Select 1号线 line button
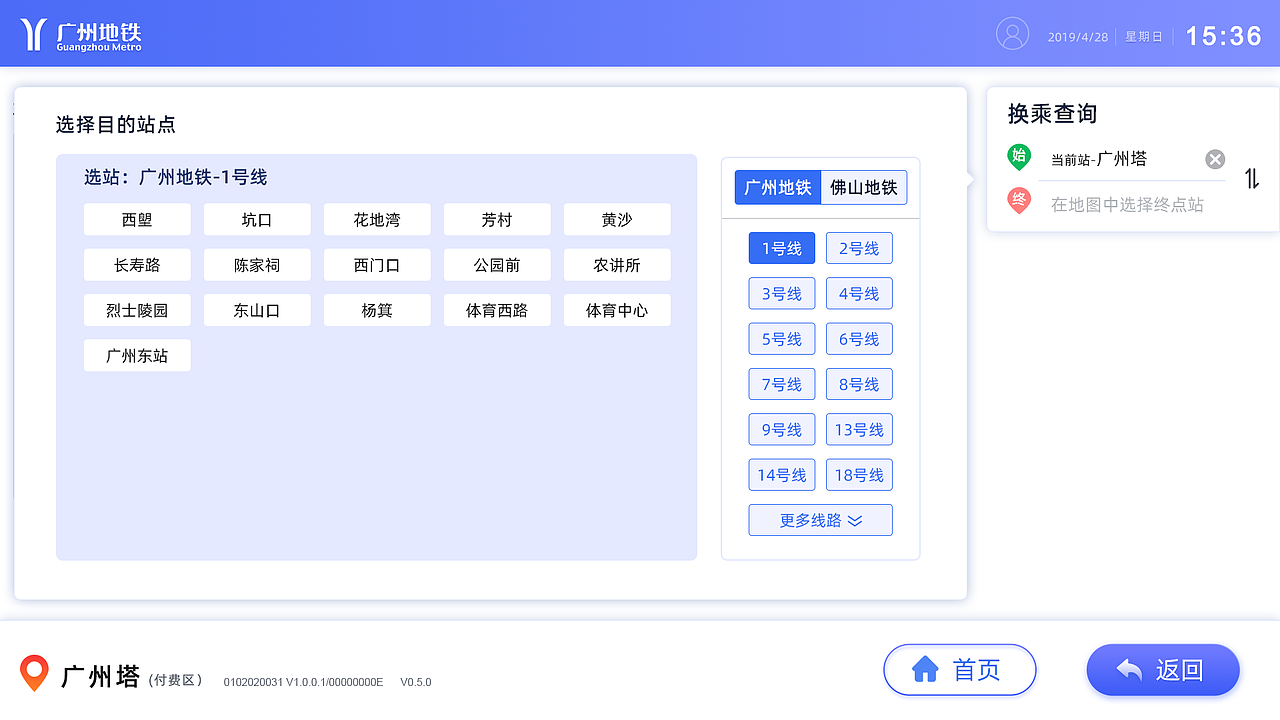Screen dimensions: 1280x720 point(782,248)
